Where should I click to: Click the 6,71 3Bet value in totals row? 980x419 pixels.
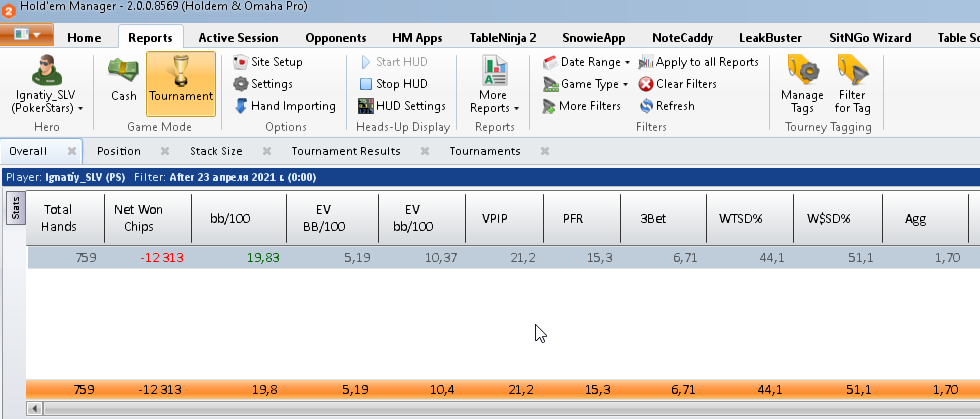pos(682,390)
